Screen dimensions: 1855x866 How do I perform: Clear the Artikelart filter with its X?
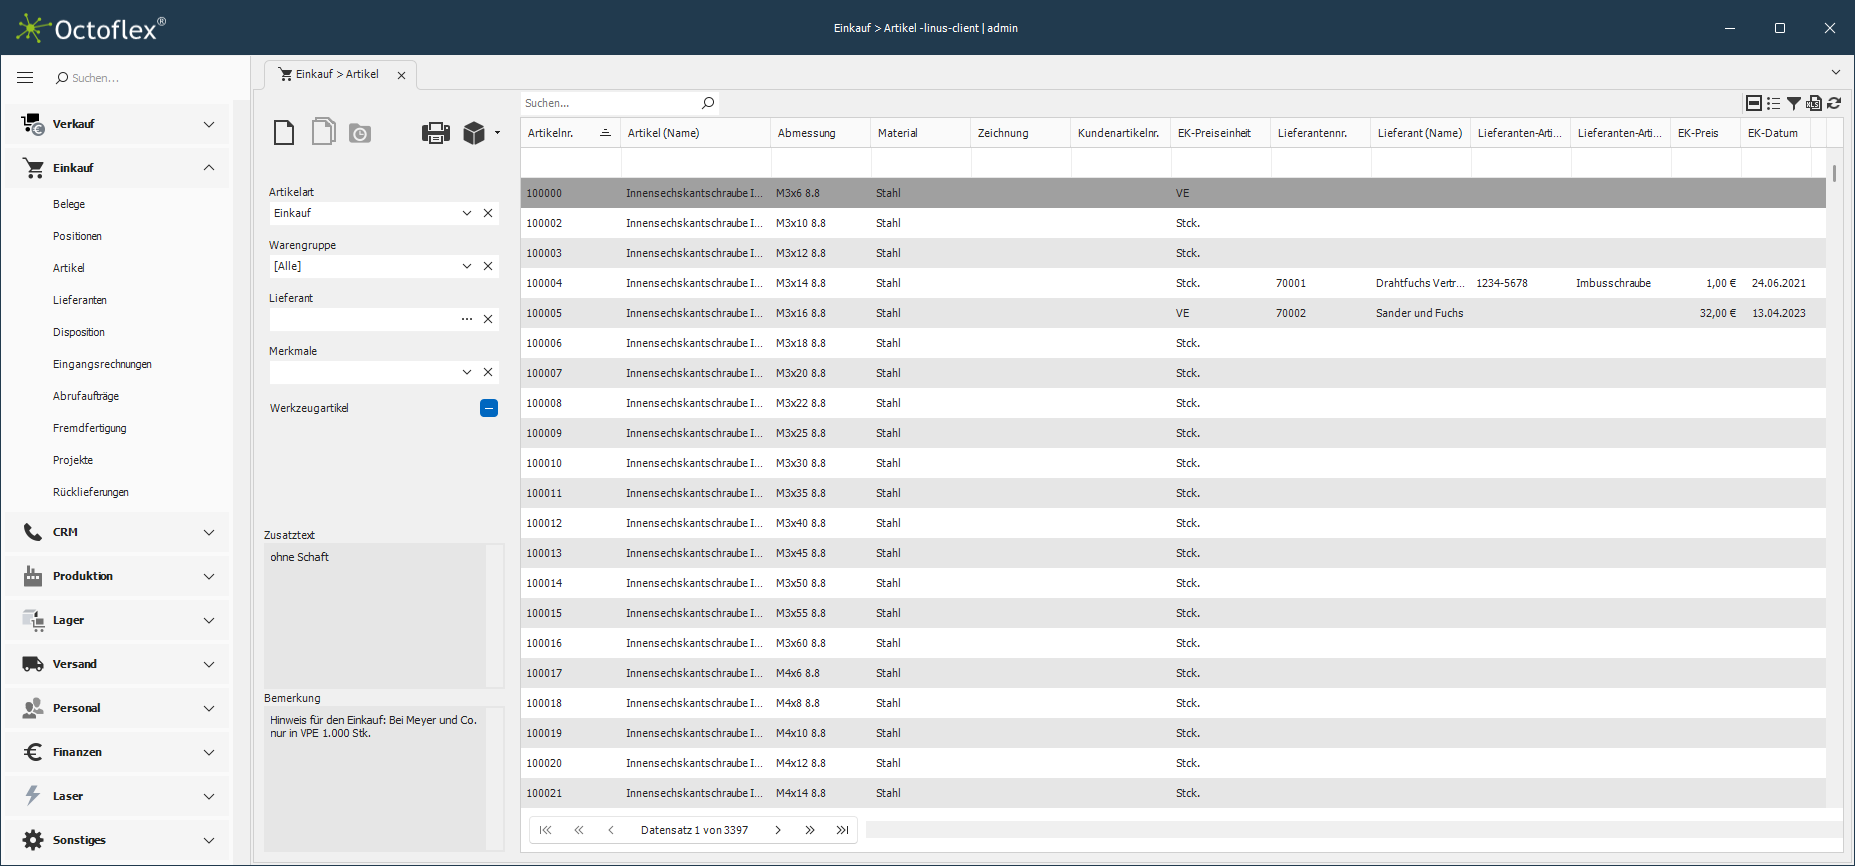[x=488, y=213]
